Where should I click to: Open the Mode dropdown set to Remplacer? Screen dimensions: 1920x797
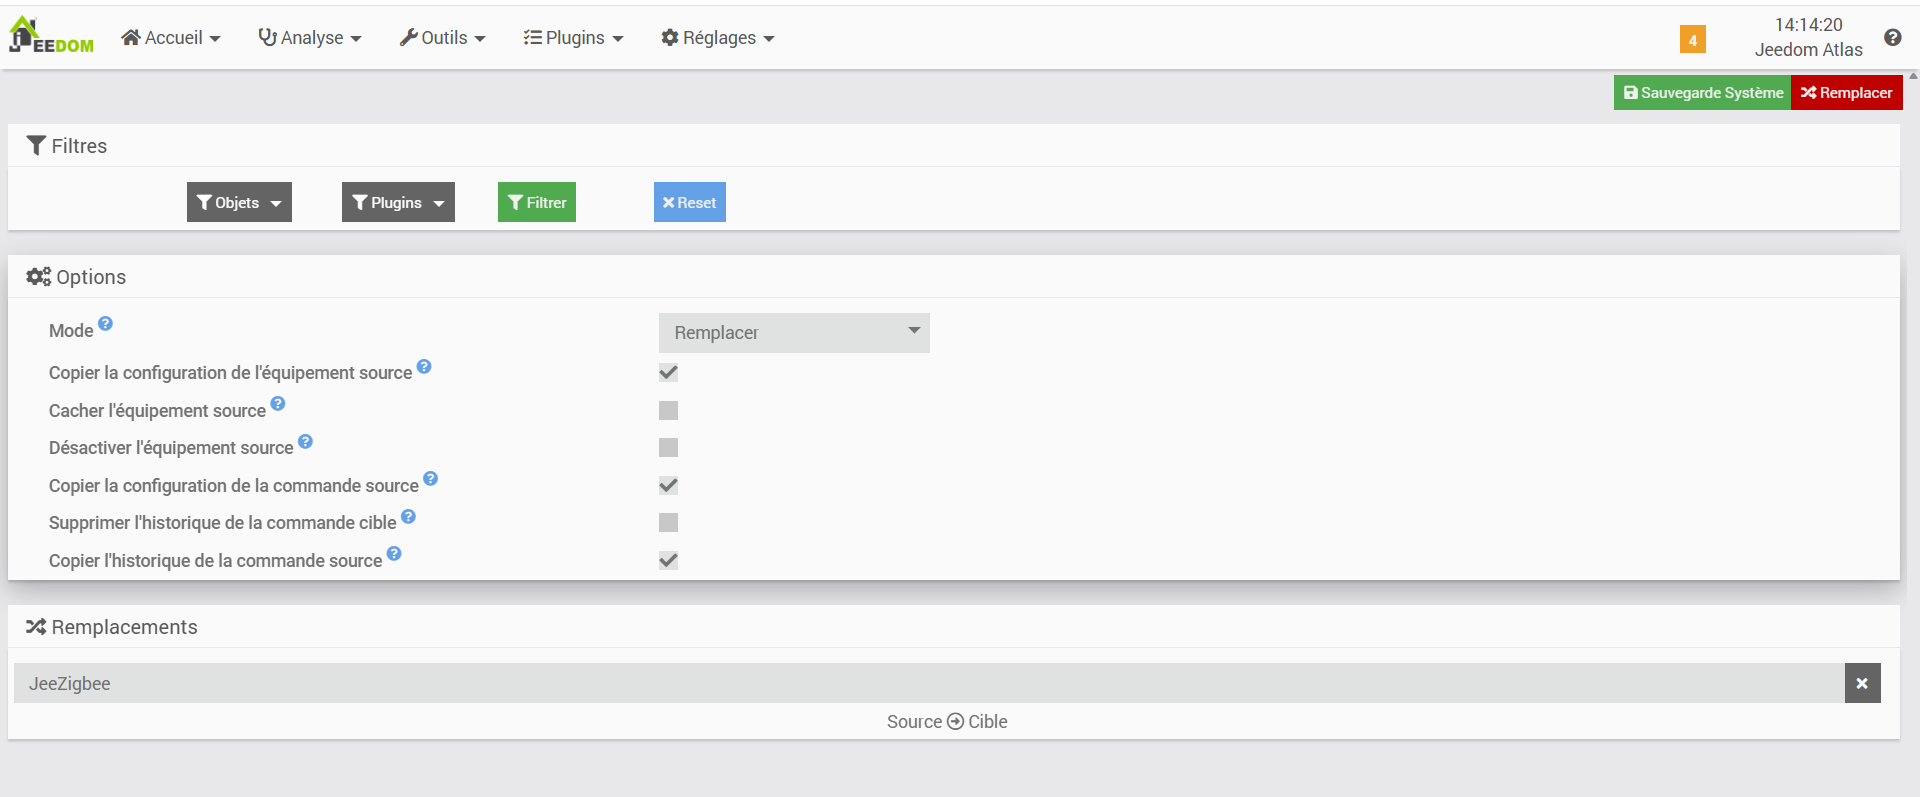[x=794, y=333]
